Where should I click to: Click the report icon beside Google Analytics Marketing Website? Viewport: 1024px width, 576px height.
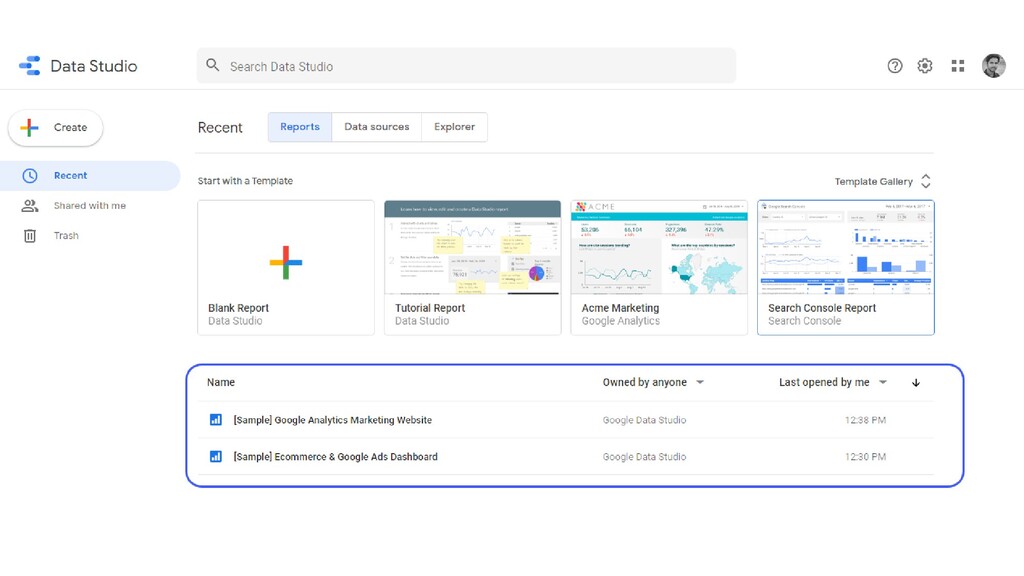tap(216, 420)
